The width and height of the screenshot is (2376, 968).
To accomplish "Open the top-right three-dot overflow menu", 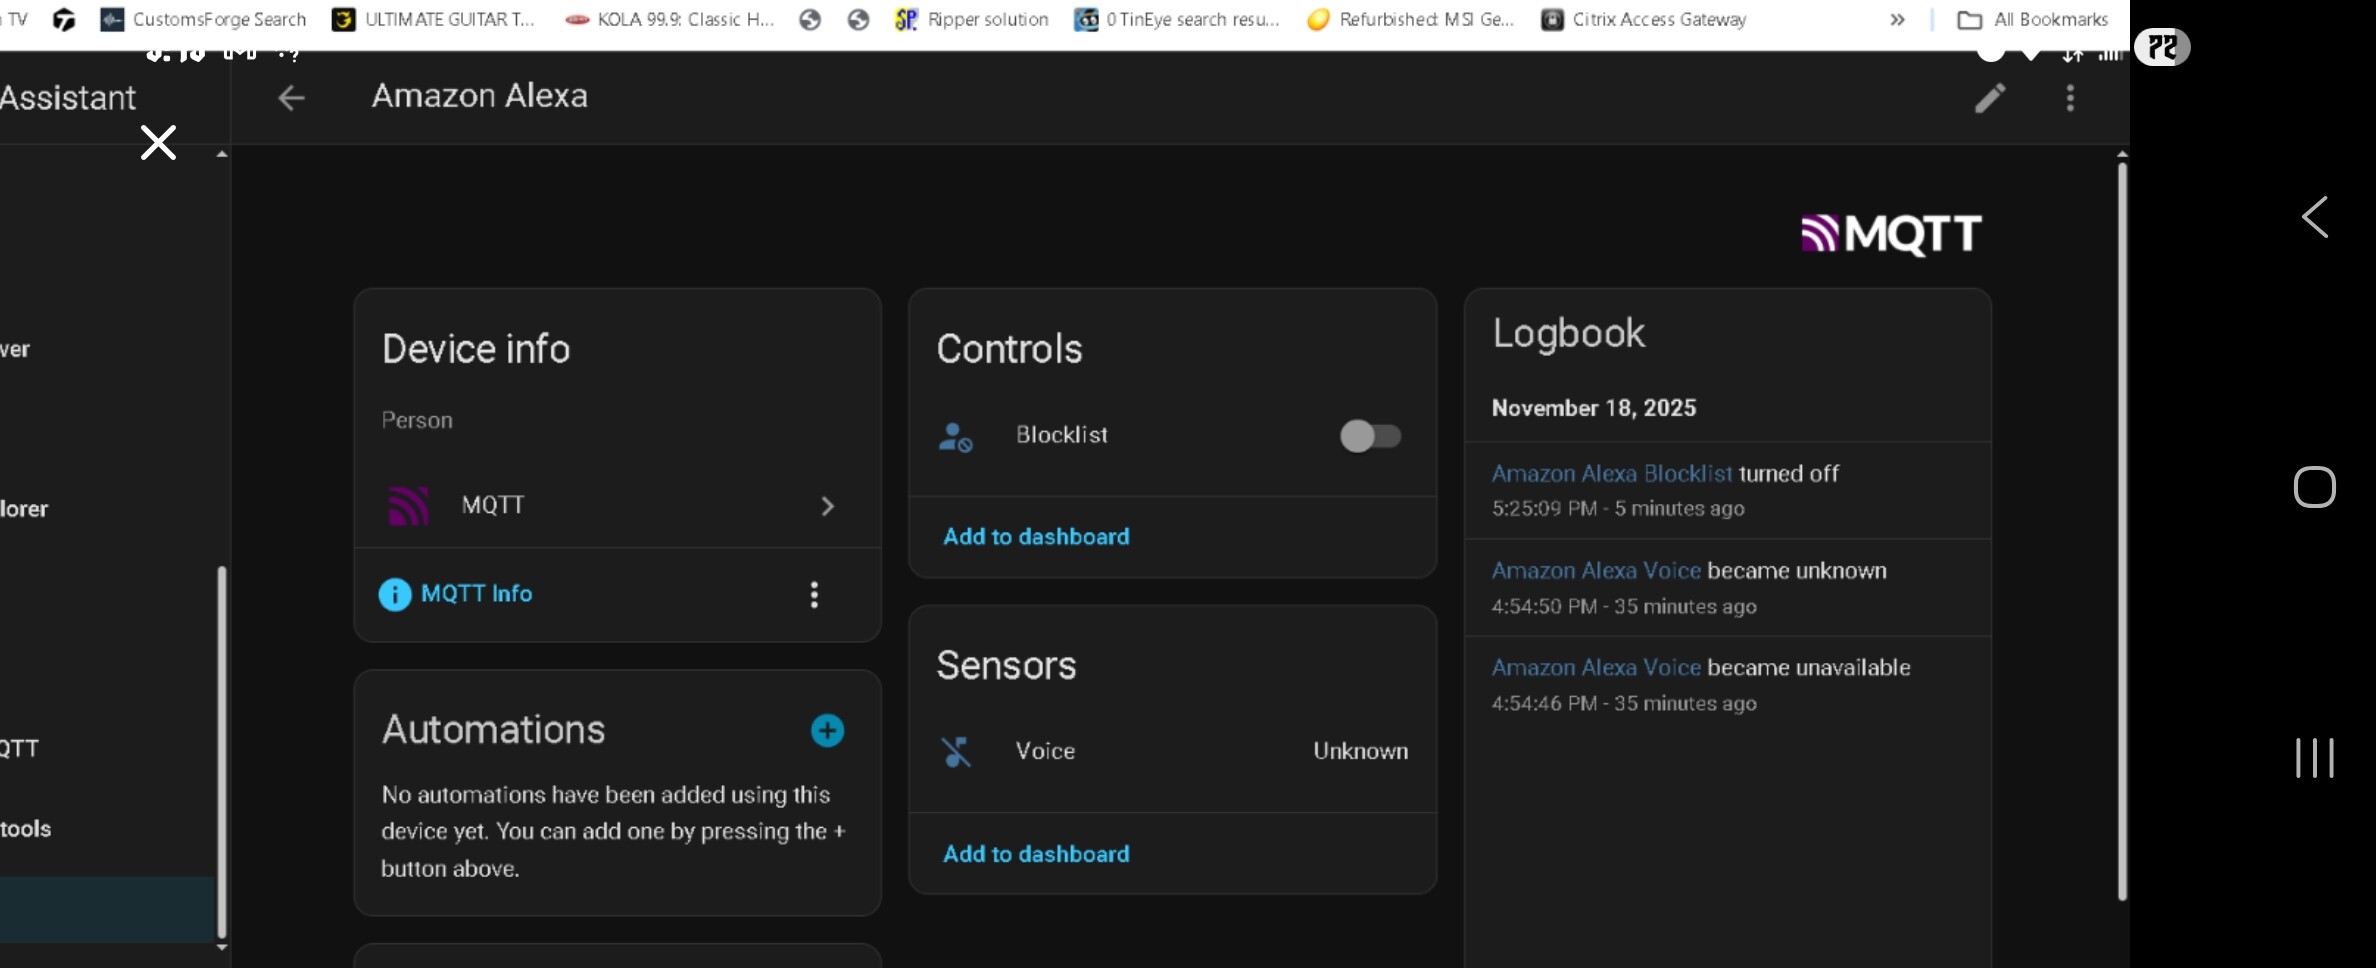I will pyautogui.click(x=2070, y=98).
